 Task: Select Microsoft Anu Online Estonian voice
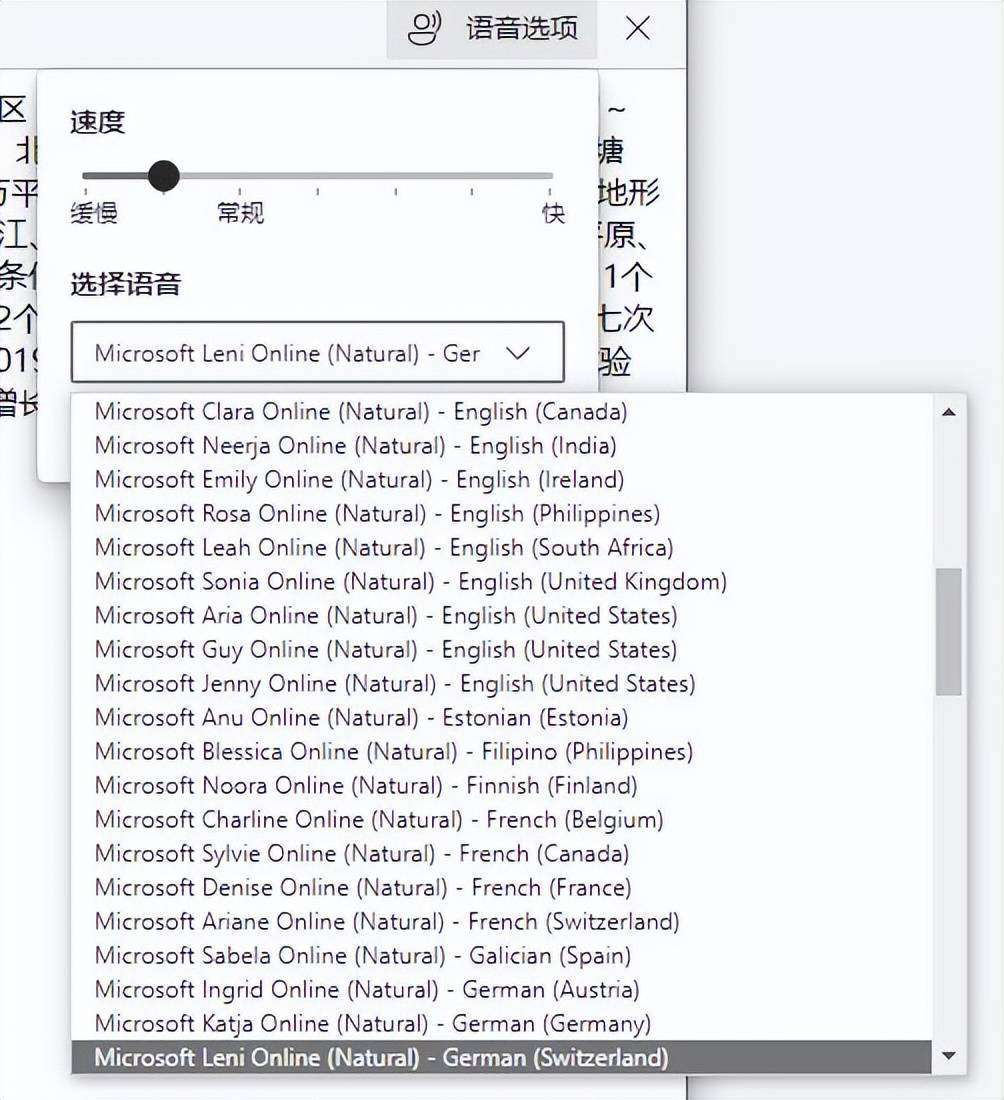click(358, 717)
